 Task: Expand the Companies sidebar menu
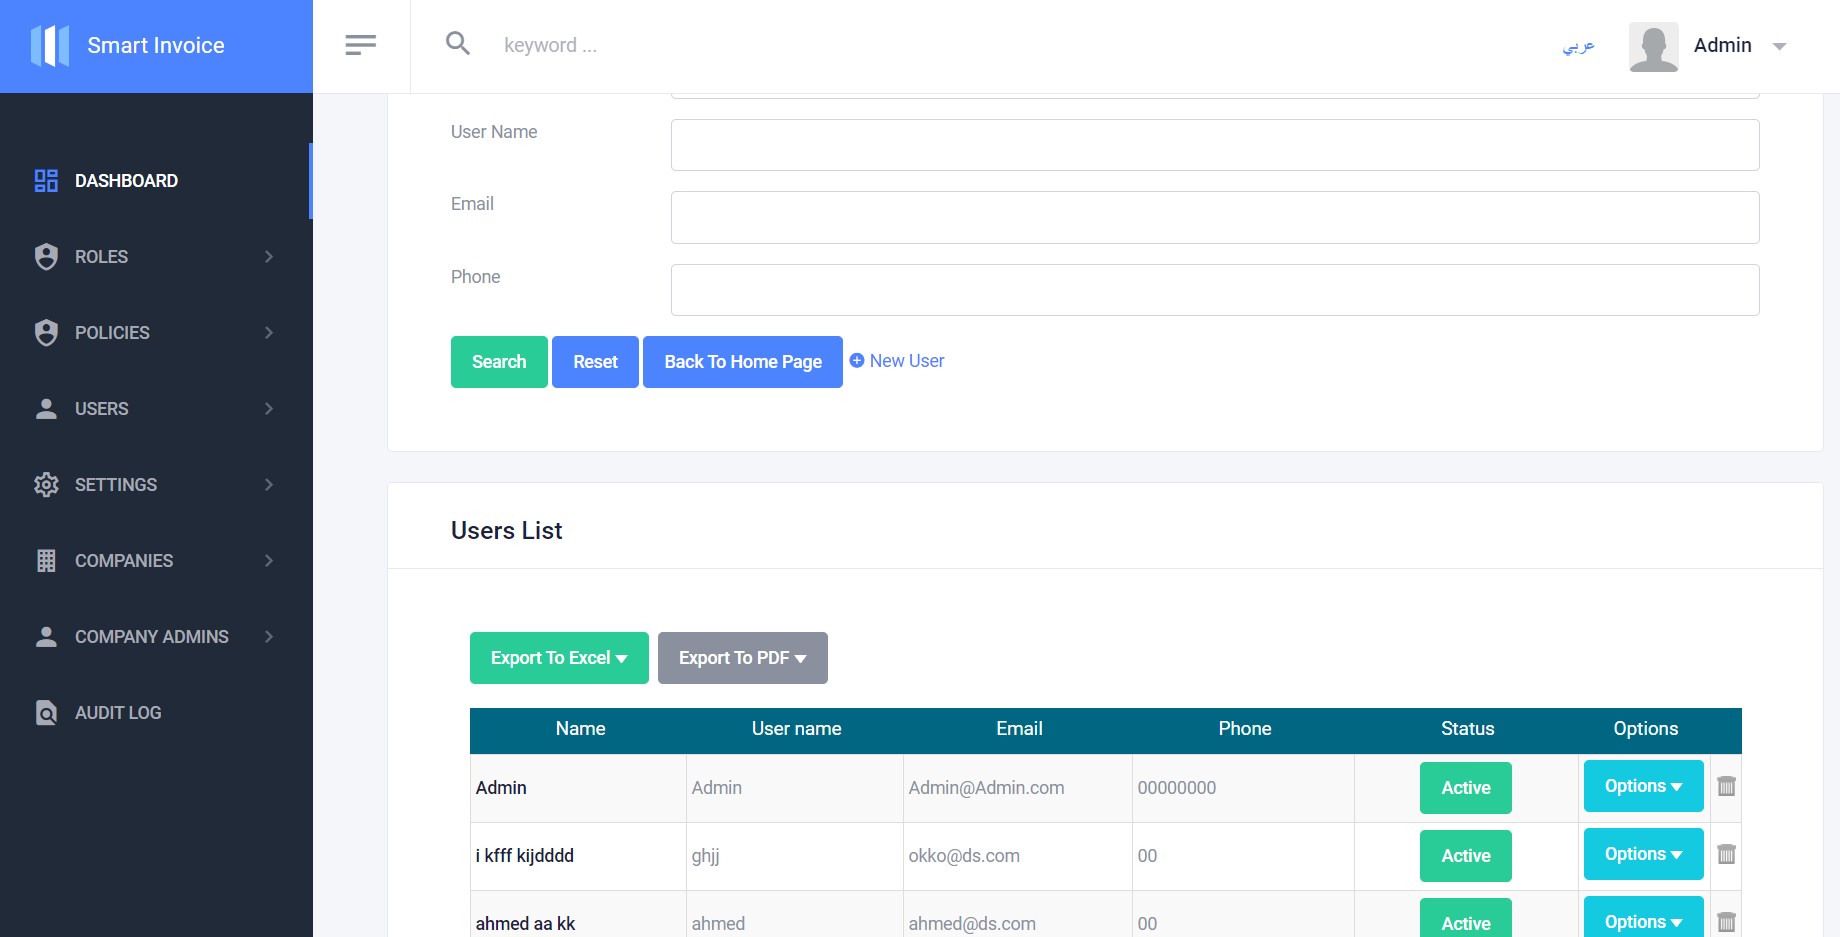pyautogui.click(x=156, y=561)
